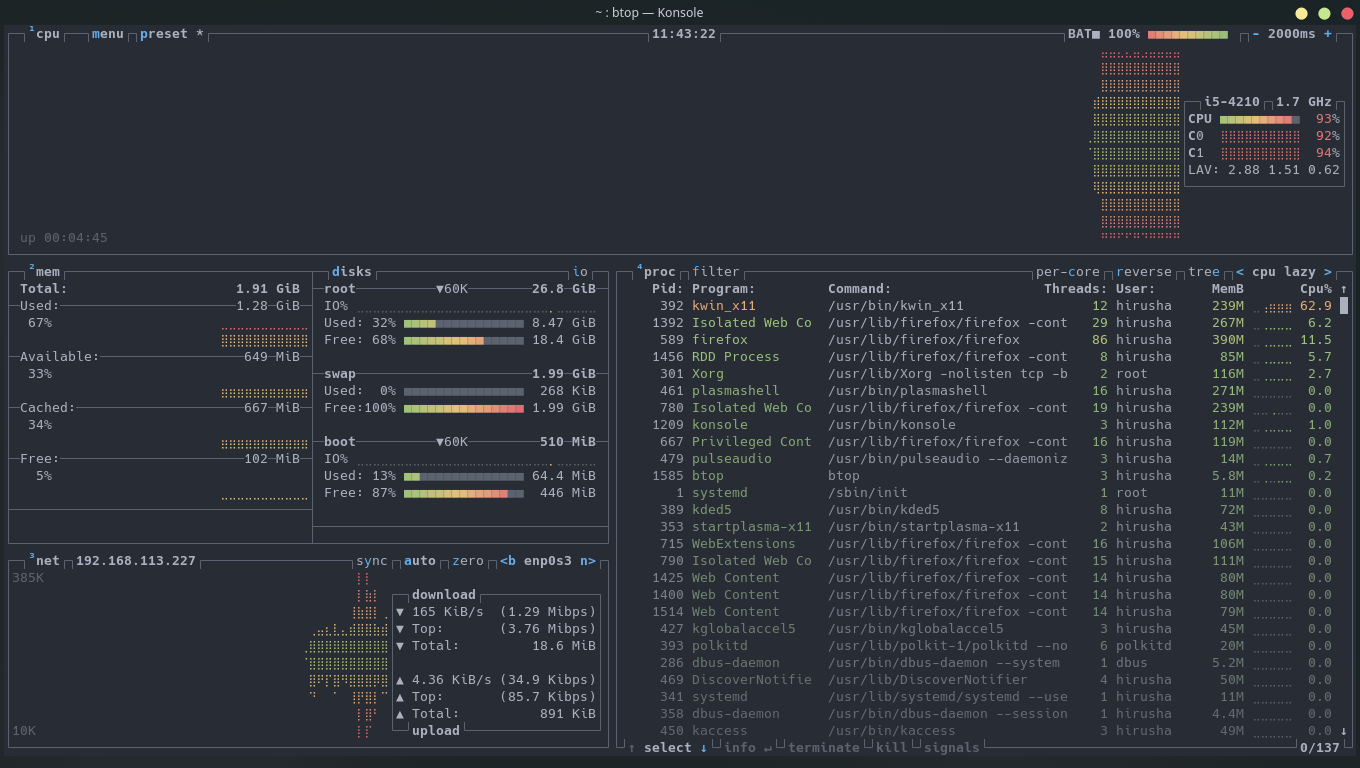
Task: Toggle auto scaling in the net panel
Action: coord(419,561)
